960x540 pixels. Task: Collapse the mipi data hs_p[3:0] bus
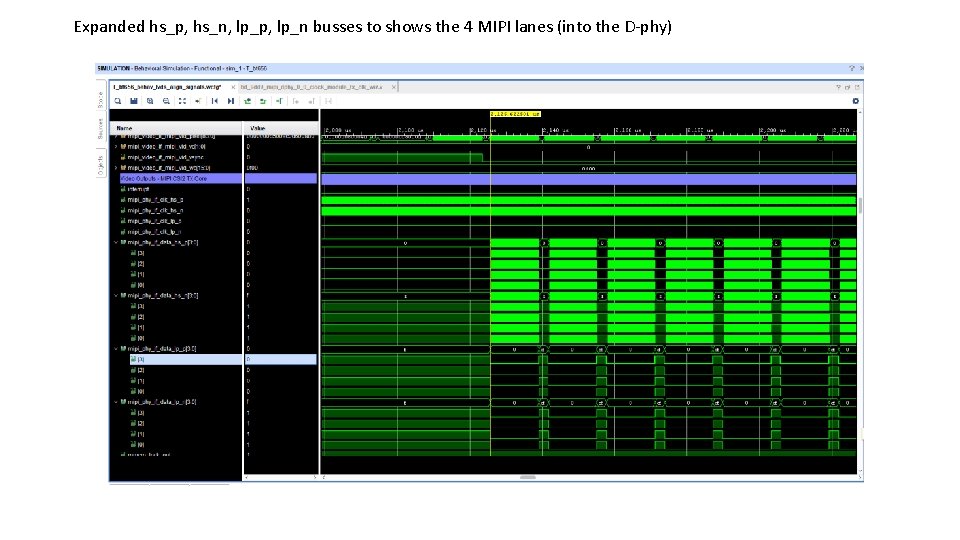point(116,242)
